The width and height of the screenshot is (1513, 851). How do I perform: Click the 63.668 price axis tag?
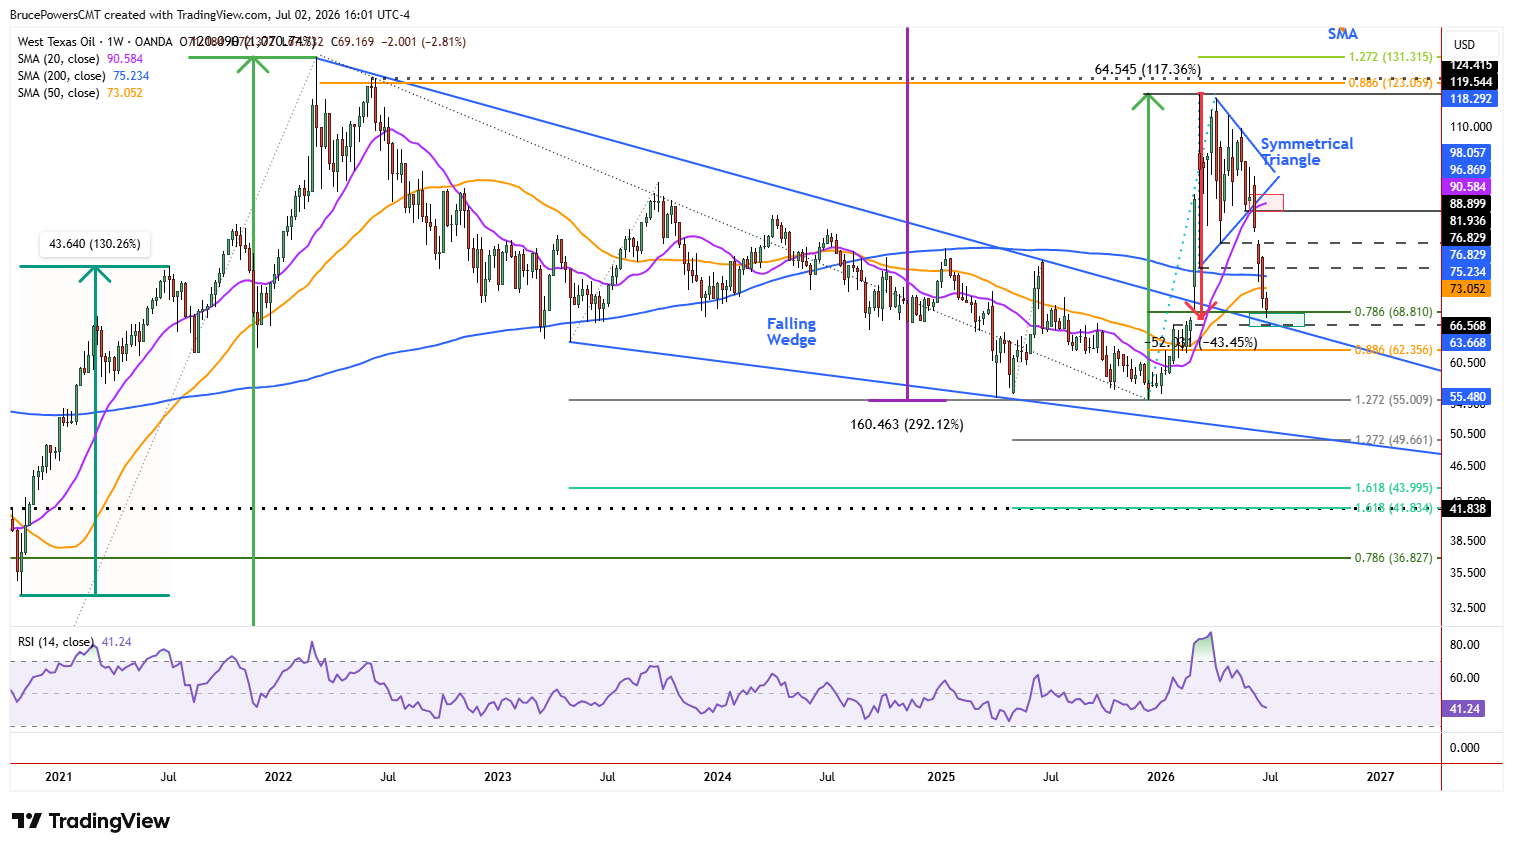coord(1468,343)
